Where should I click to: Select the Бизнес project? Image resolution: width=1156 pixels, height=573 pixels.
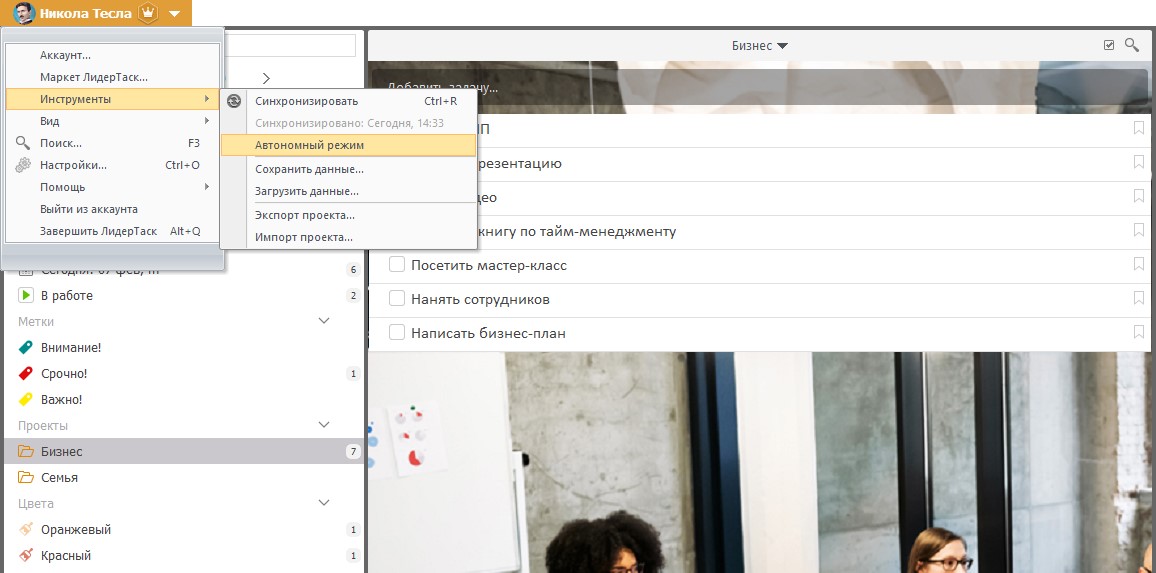[183, 451]
